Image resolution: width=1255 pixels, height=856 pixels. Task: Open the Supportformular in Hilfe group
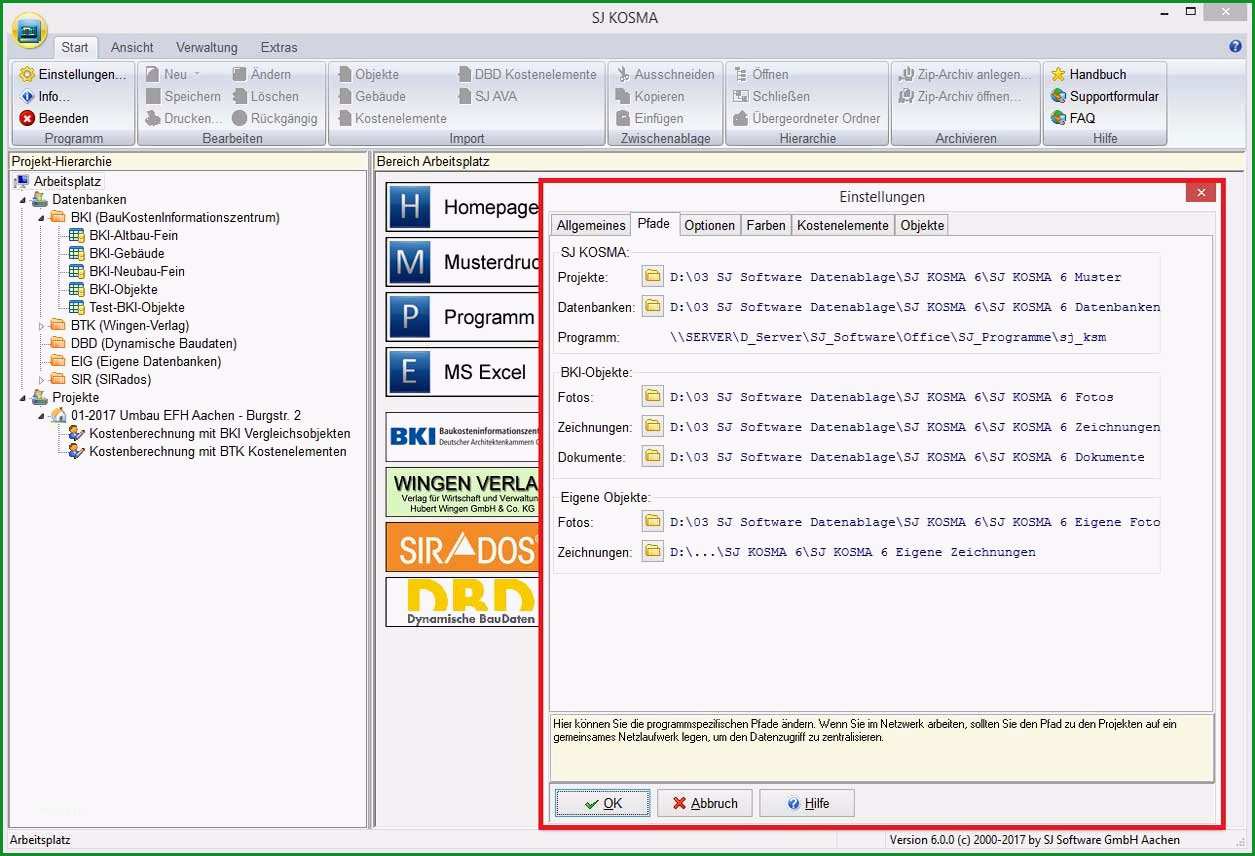coord(1104,96)
